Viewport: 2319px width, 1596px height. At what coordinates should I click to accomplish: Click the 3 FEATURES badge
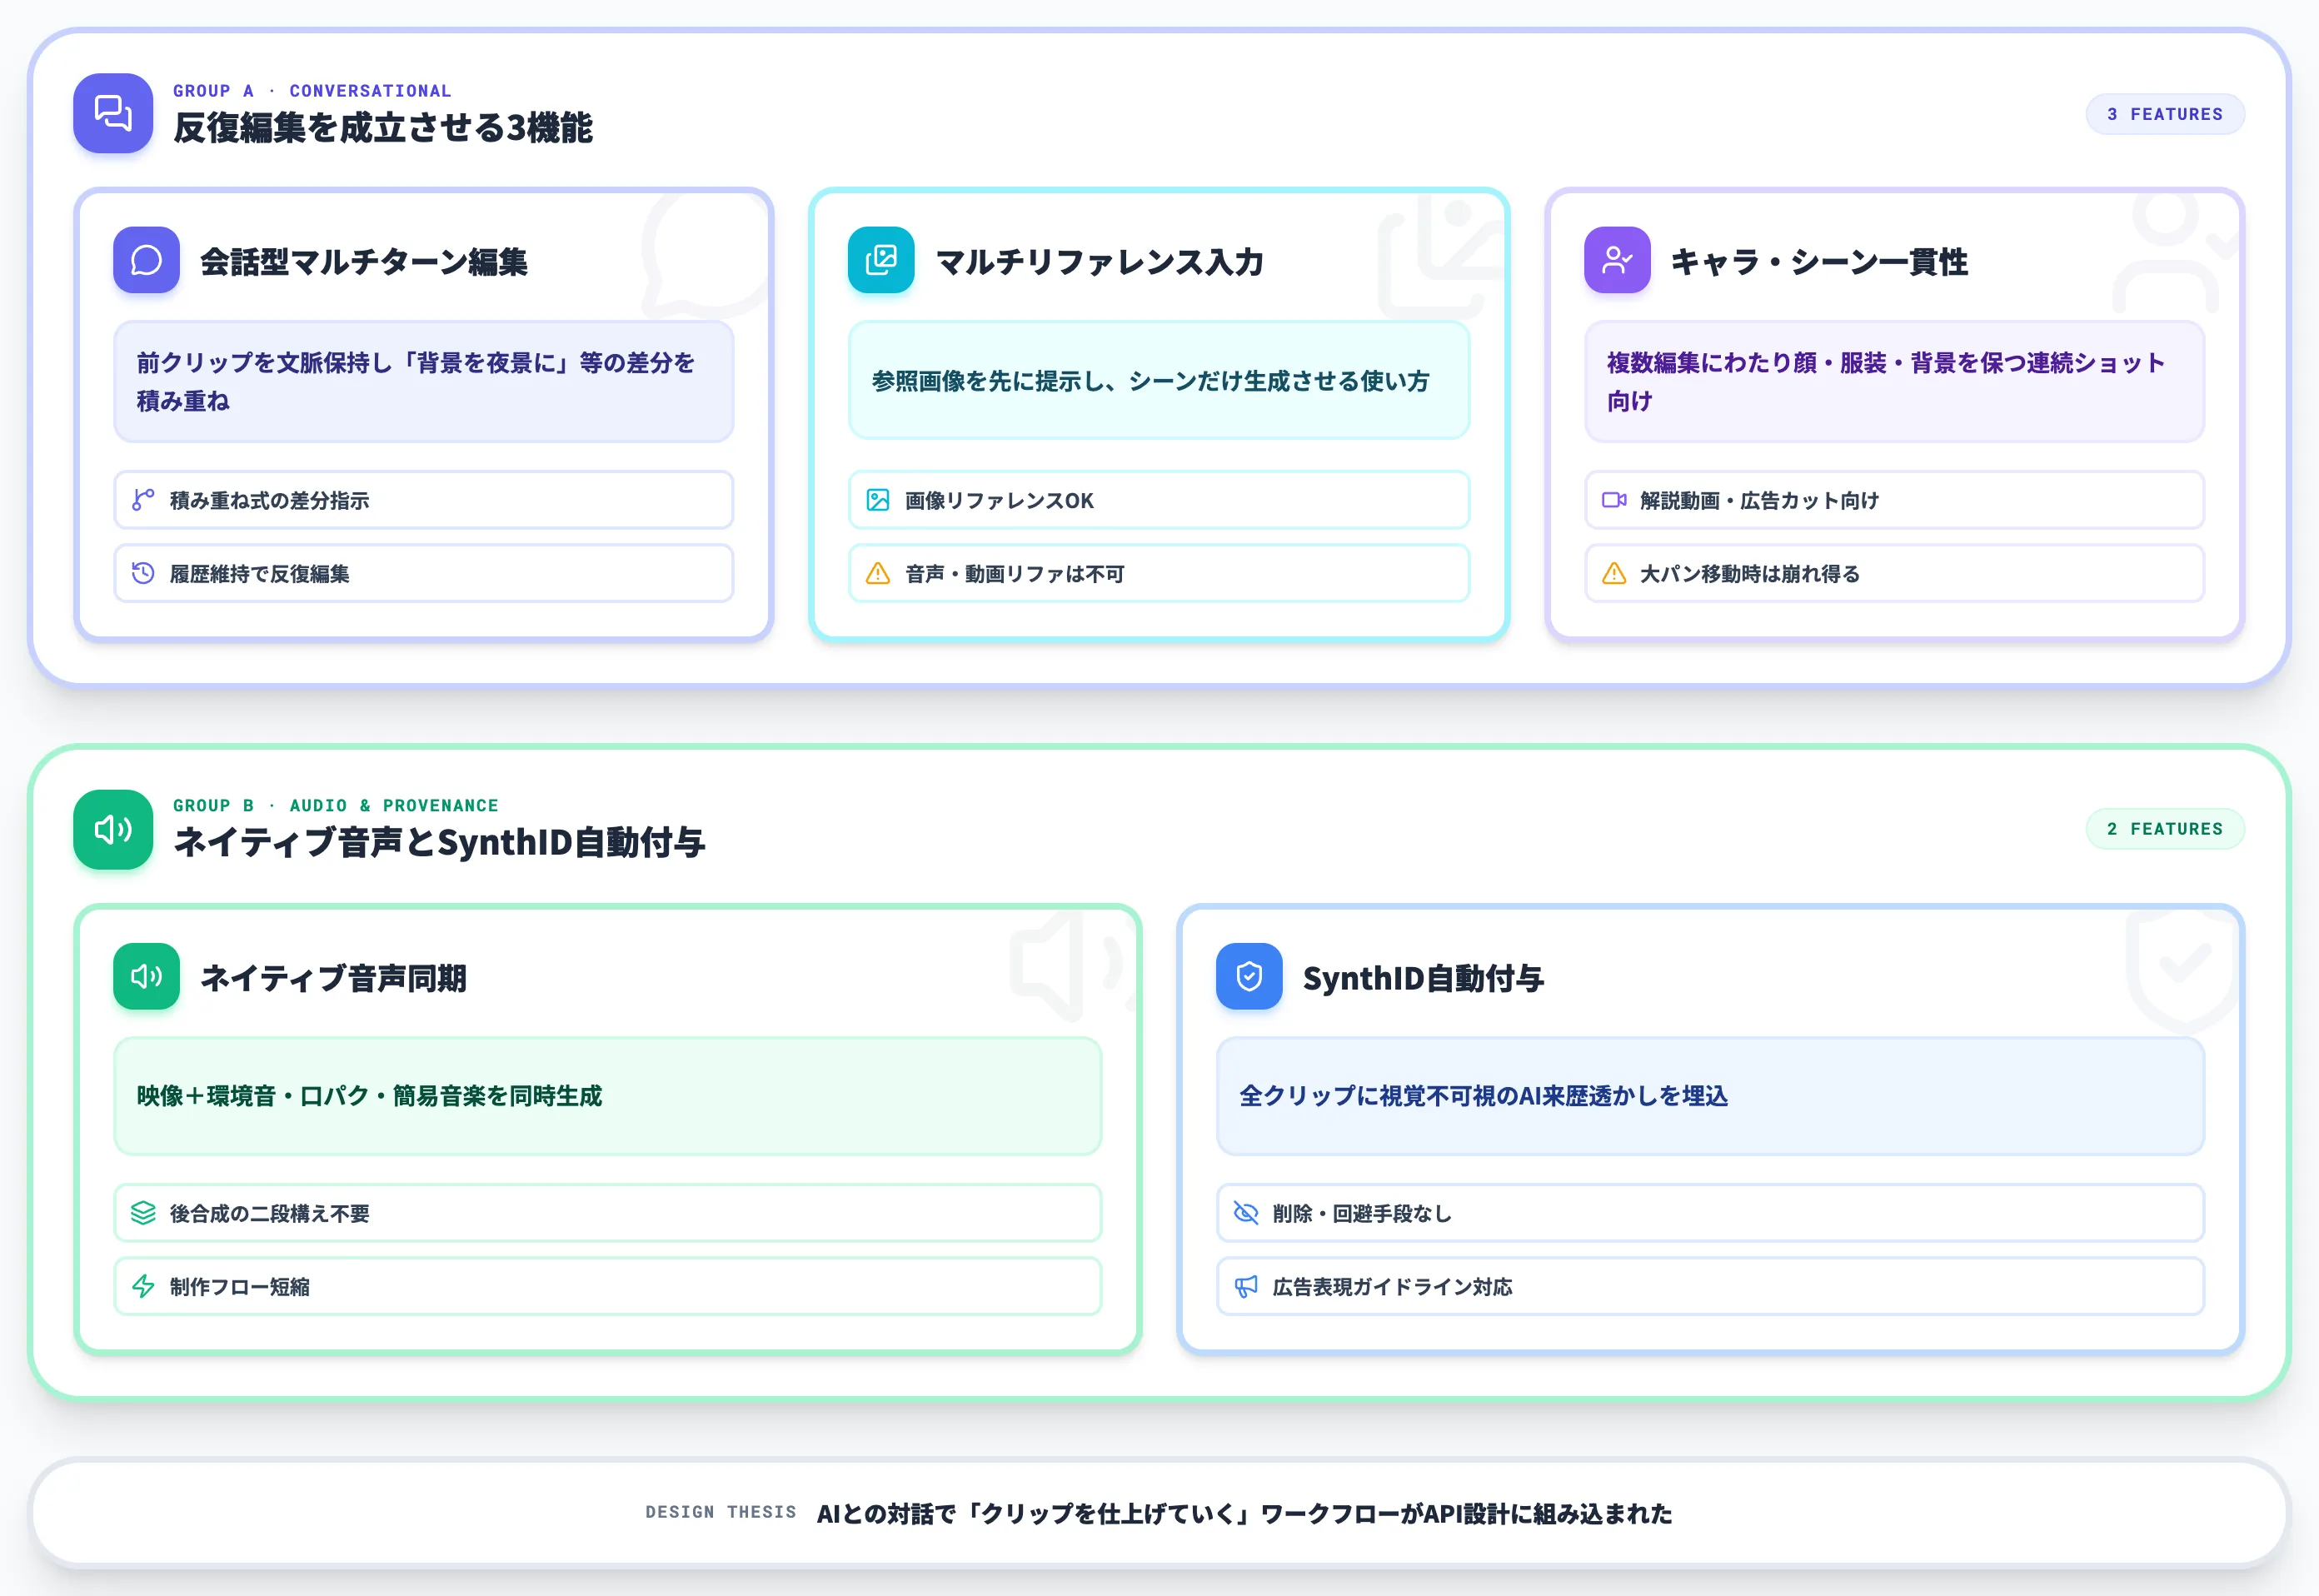tap(2165, 114)
